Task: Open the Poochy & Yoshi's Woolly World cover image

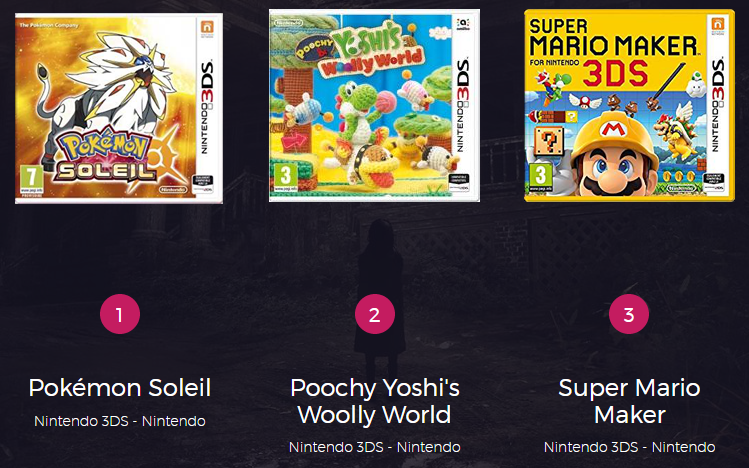Action: 374,106
